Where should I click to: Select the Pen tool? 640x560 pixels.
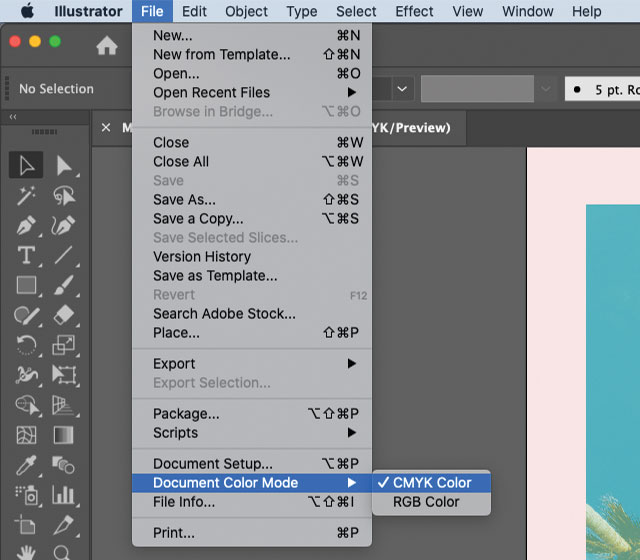[27, 226]
